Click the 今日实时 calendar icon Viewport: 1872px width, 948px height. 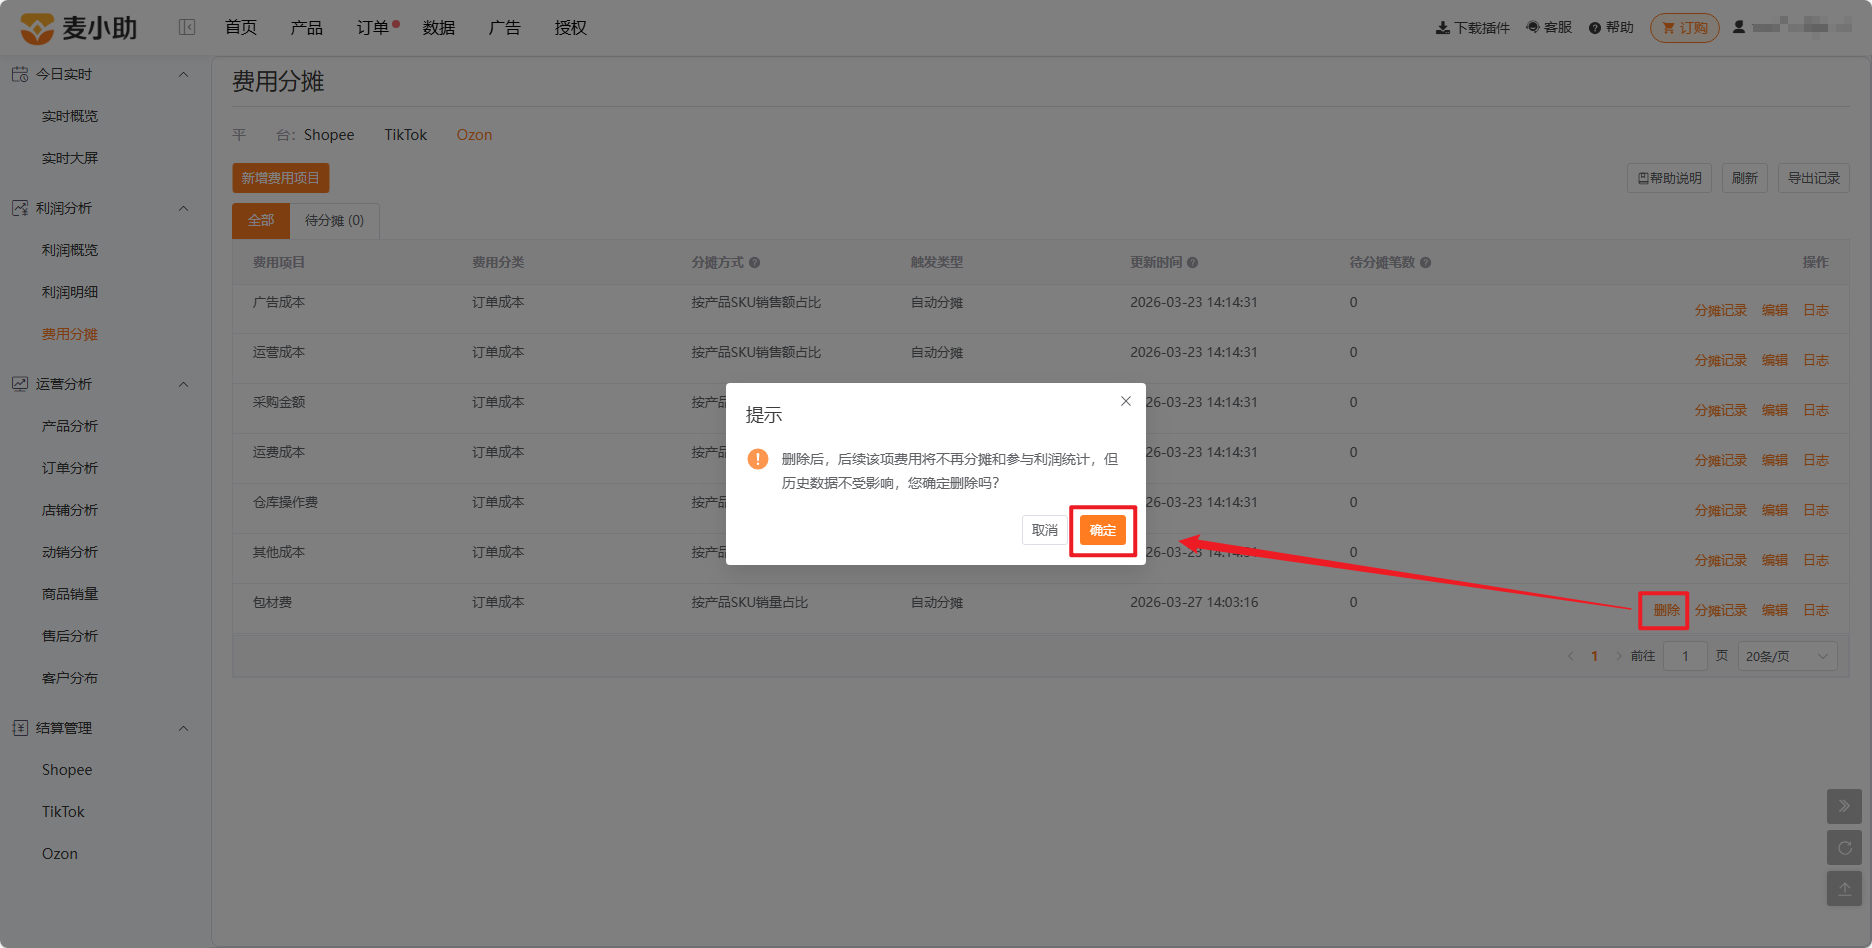click(x=20, y=74)
